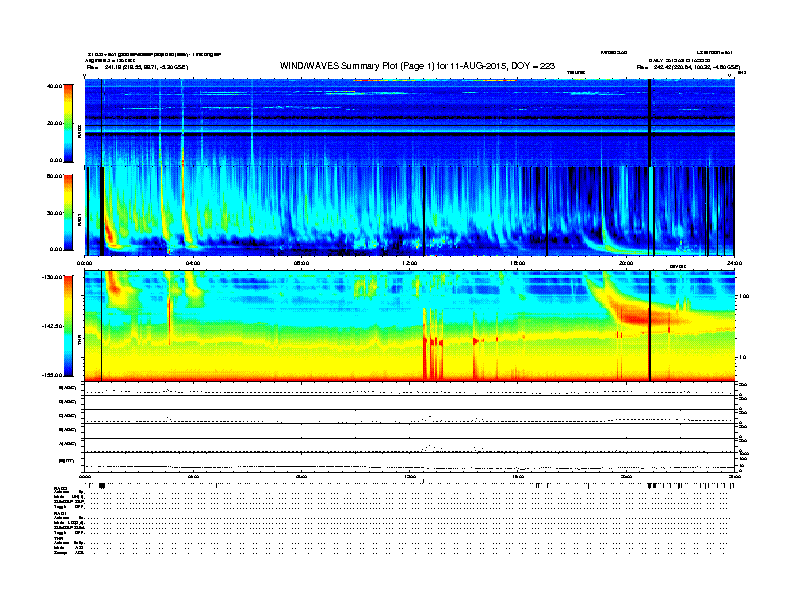Screen dimensions: 792x612
Task: Click the -155.00 label on TNR color scale
Action: click(x=52, y=375)
